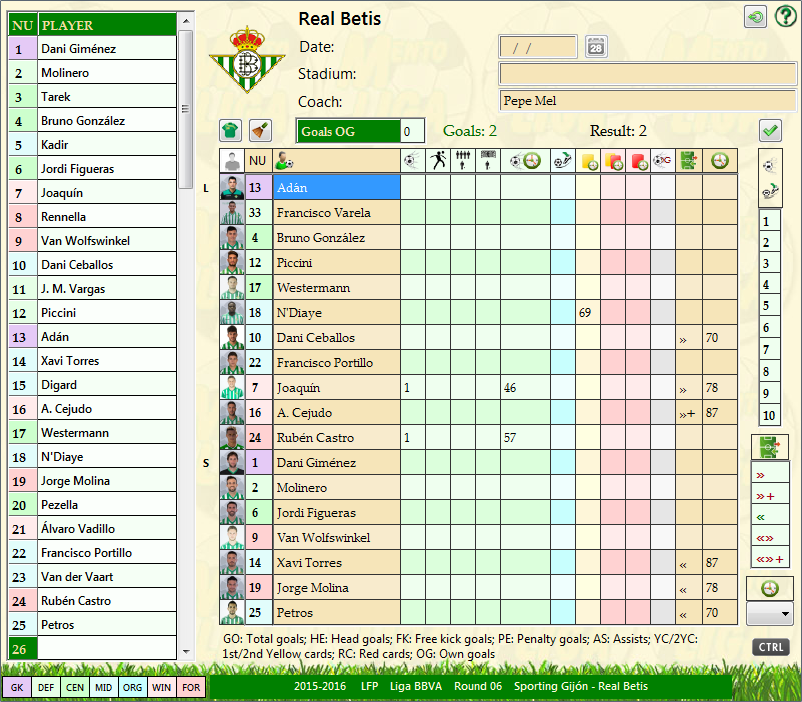The height and width of the screenshot is (702, 802).
Task: Click the Date input field
Action: click(x=538, y=47)
